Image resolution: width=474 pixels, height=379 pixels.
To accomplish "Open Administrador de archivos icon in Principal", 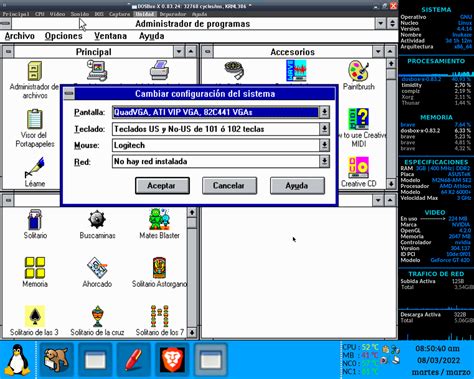I will 35,71.
